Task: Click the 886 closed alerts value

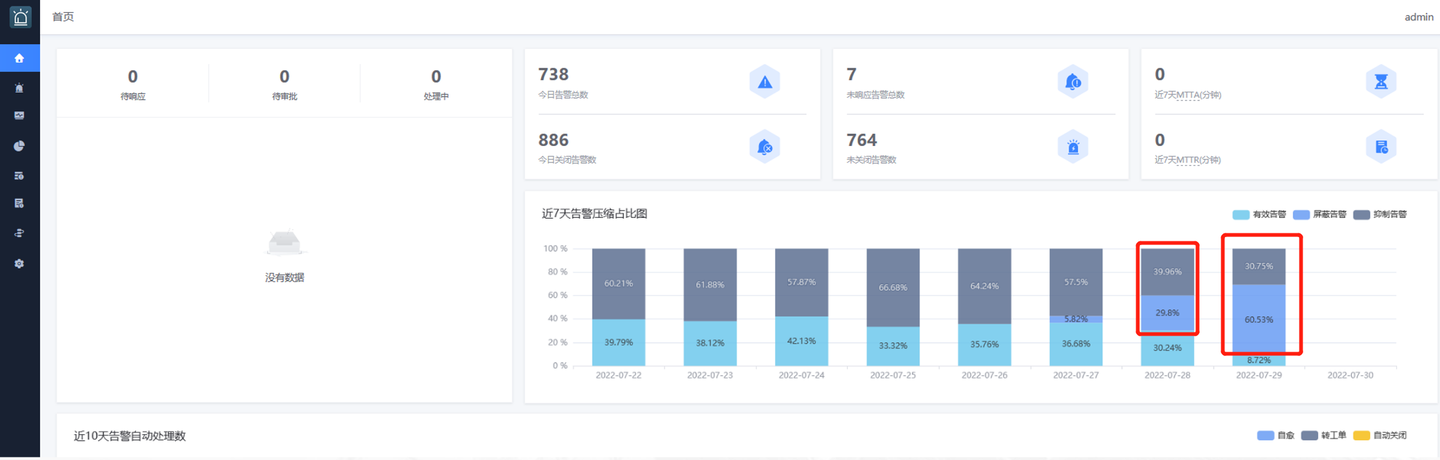Action: 554,139
